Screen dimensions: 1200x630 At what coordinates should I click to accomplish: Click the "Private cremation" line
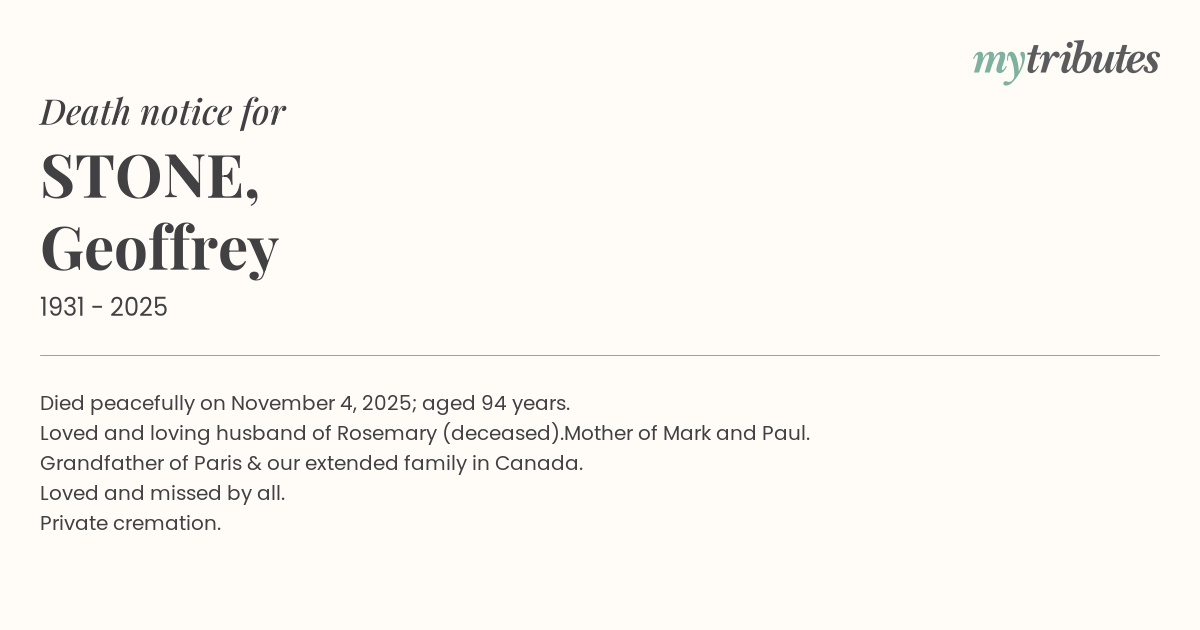130,523
